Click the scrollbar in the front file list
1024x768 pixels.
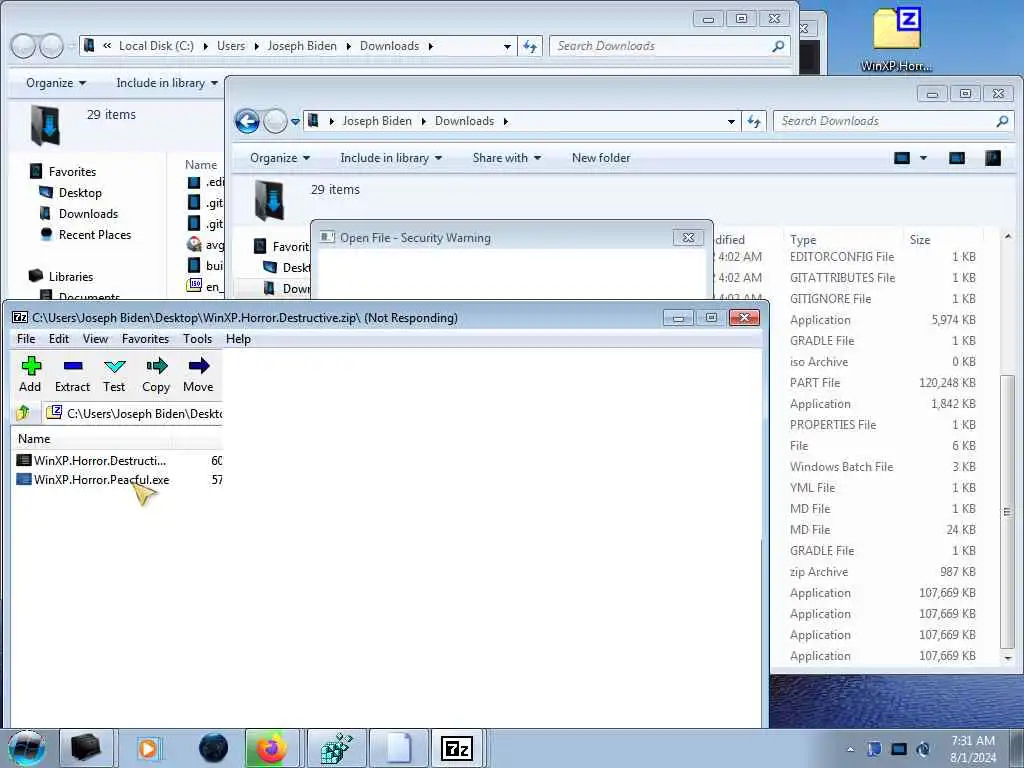(x=1007, y=512)
